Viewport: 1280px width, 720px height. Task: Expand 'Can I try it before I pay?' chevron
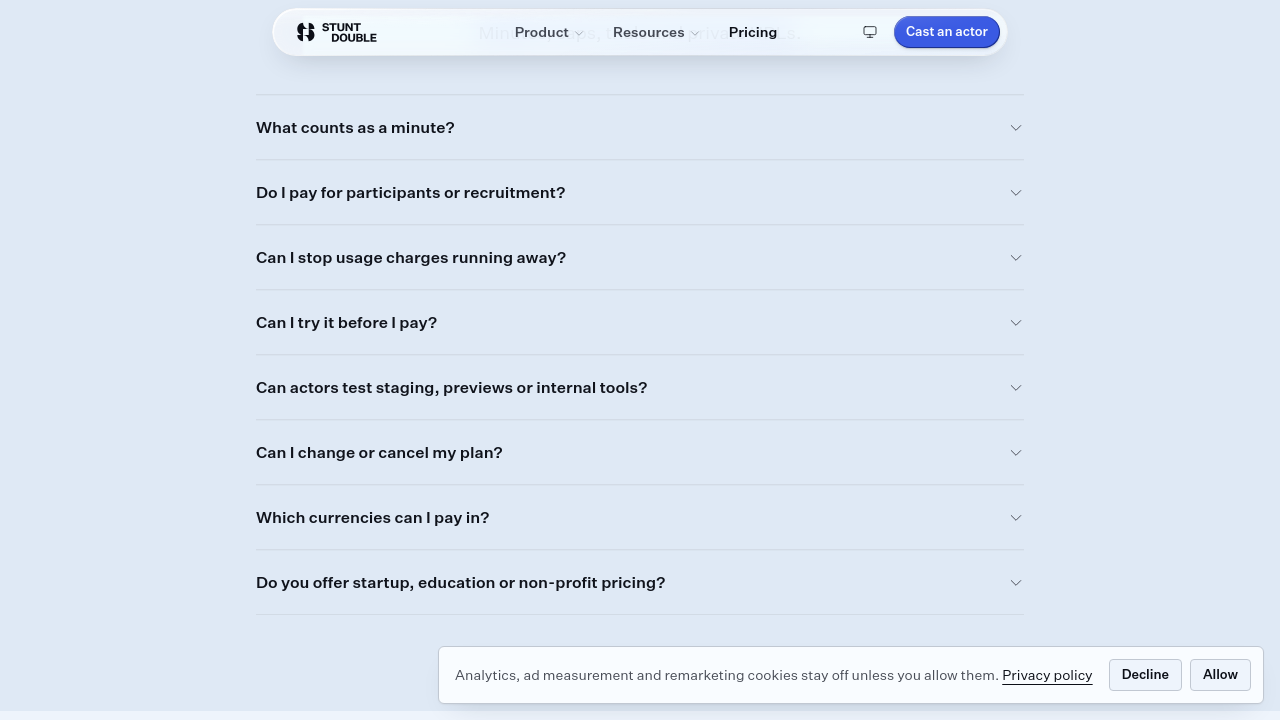coord(1016,323)
